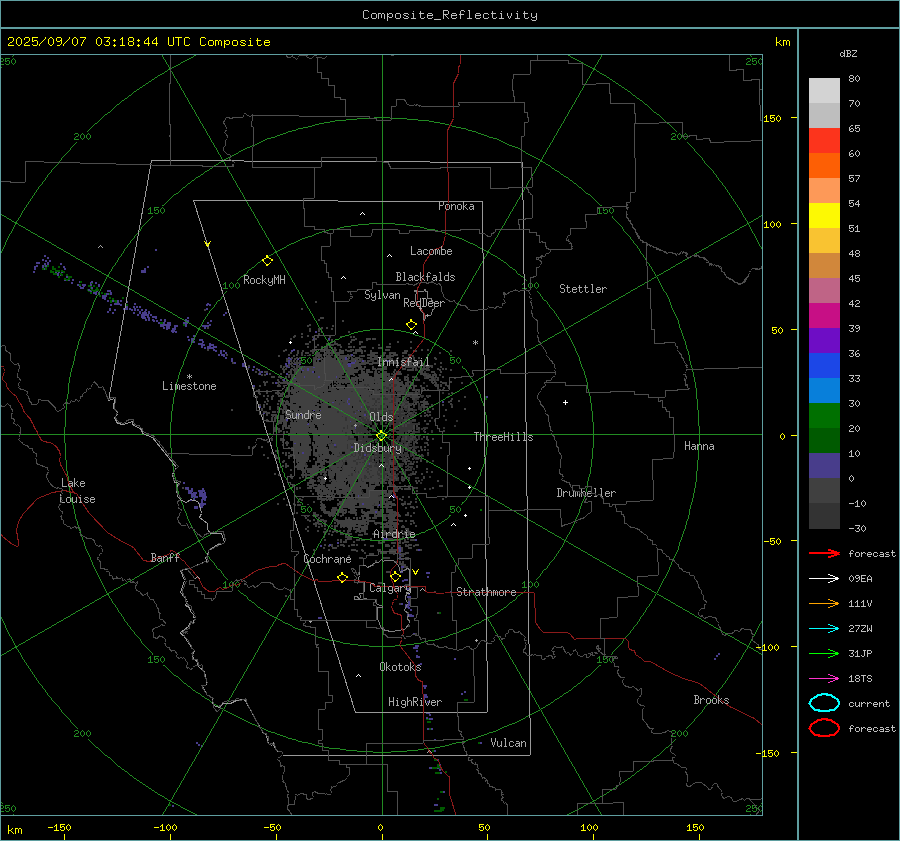Click the yellow diamond marker above Calgary
This screenshot has width=900, height=841.
tap(395, 576)
